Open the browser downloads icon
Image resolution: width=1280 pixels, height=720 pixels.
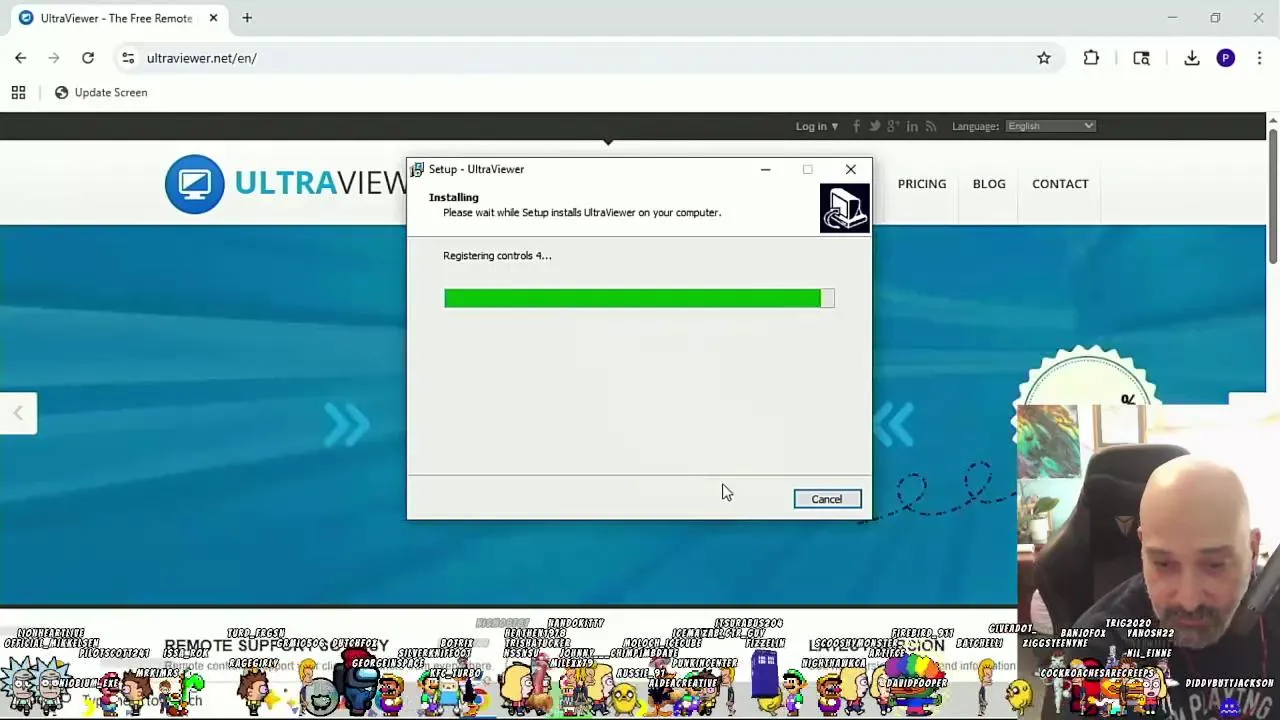1192,58
